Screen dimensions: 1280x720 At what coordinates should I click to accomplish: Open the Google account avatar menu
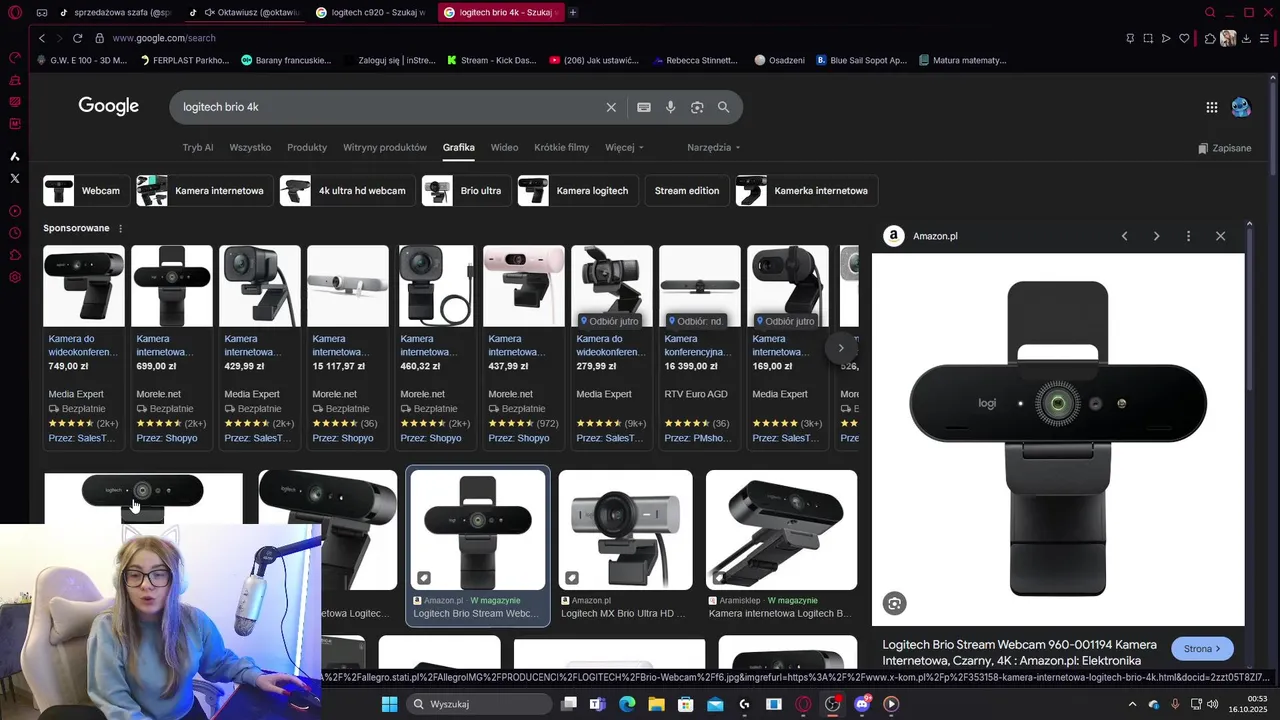(1241, 107)
